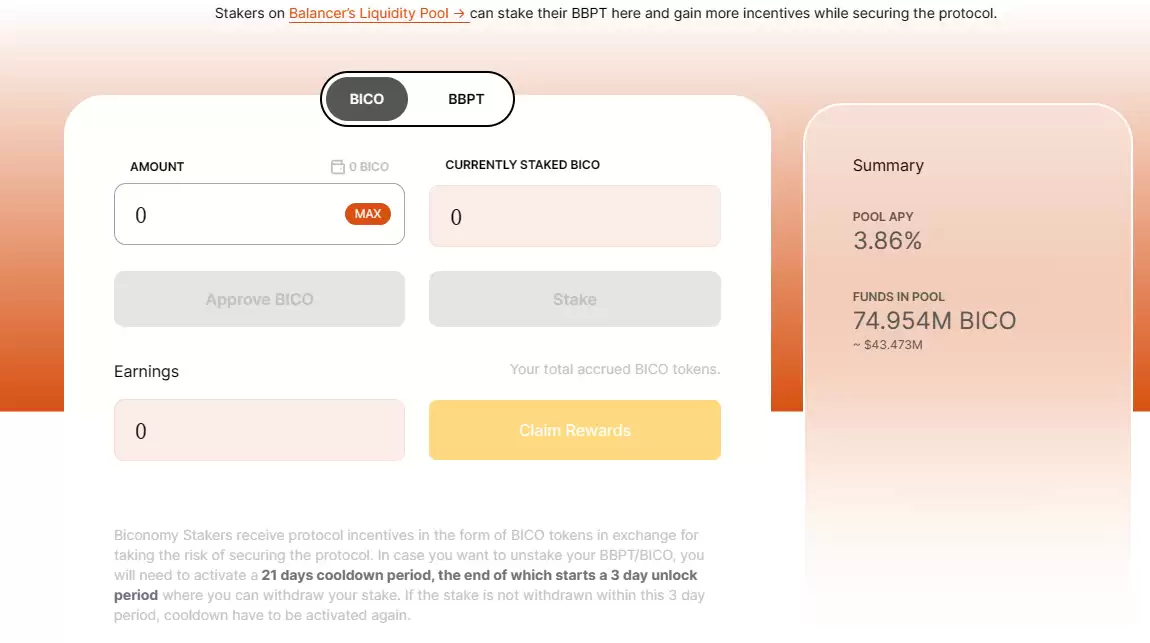The width and height of the screenshot is (1150, 643).
Task: Click the Currently Staked BICO field
Action: [574, 216]
